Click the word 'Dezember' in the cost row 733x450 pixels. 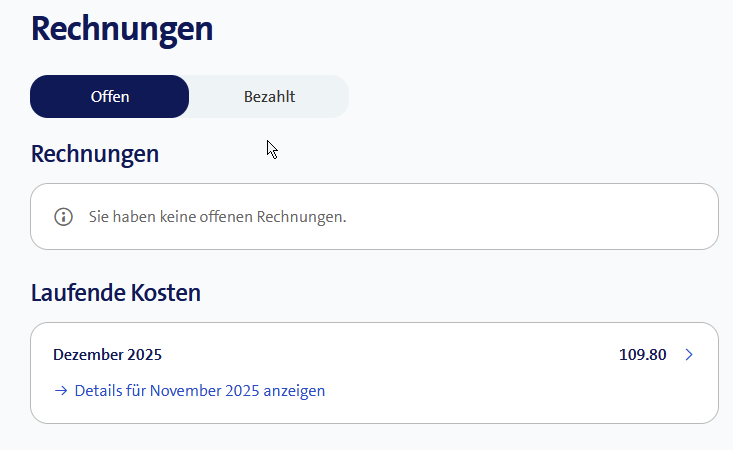pos(87,355)
